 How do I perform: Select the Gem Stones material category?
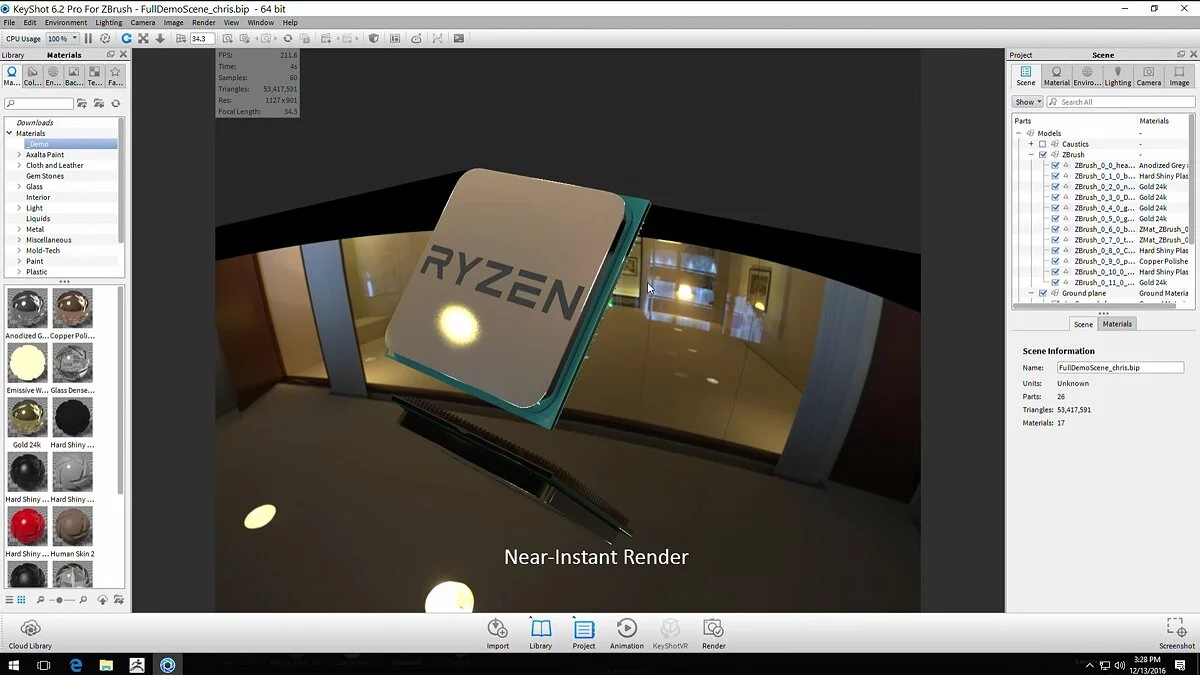click(45, 176)
